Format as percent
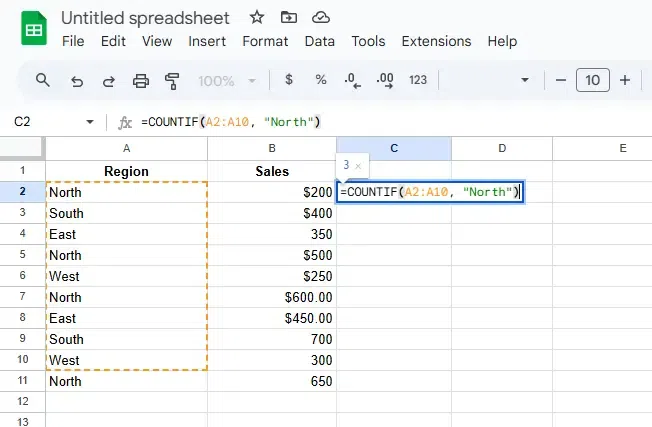The image size is (652, 427). coord(321,80)
